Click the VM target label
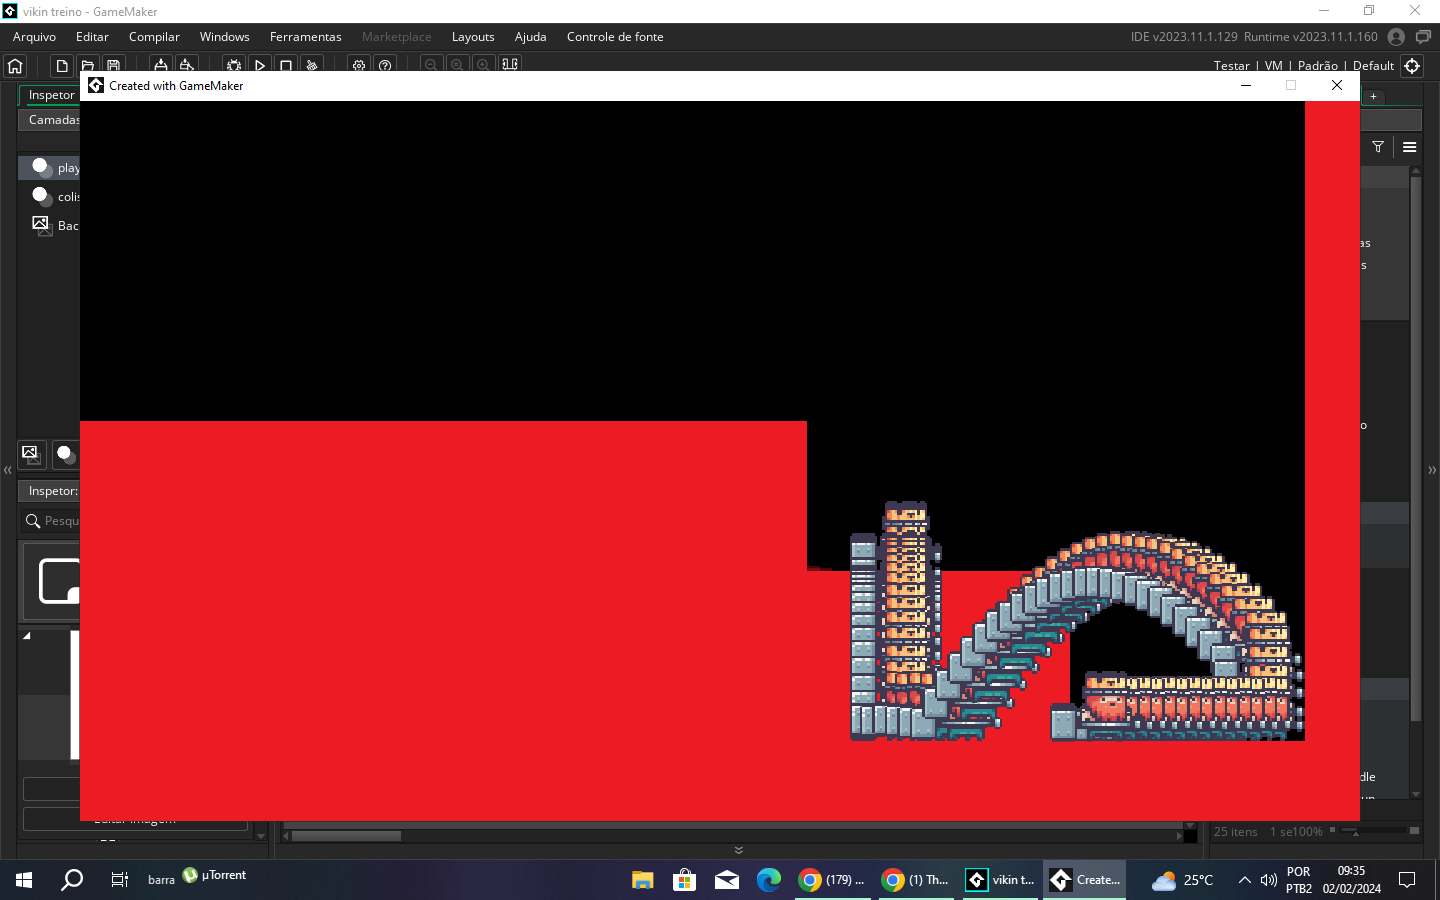Screen dimensions: 1440x900 tap(1273, 66)
